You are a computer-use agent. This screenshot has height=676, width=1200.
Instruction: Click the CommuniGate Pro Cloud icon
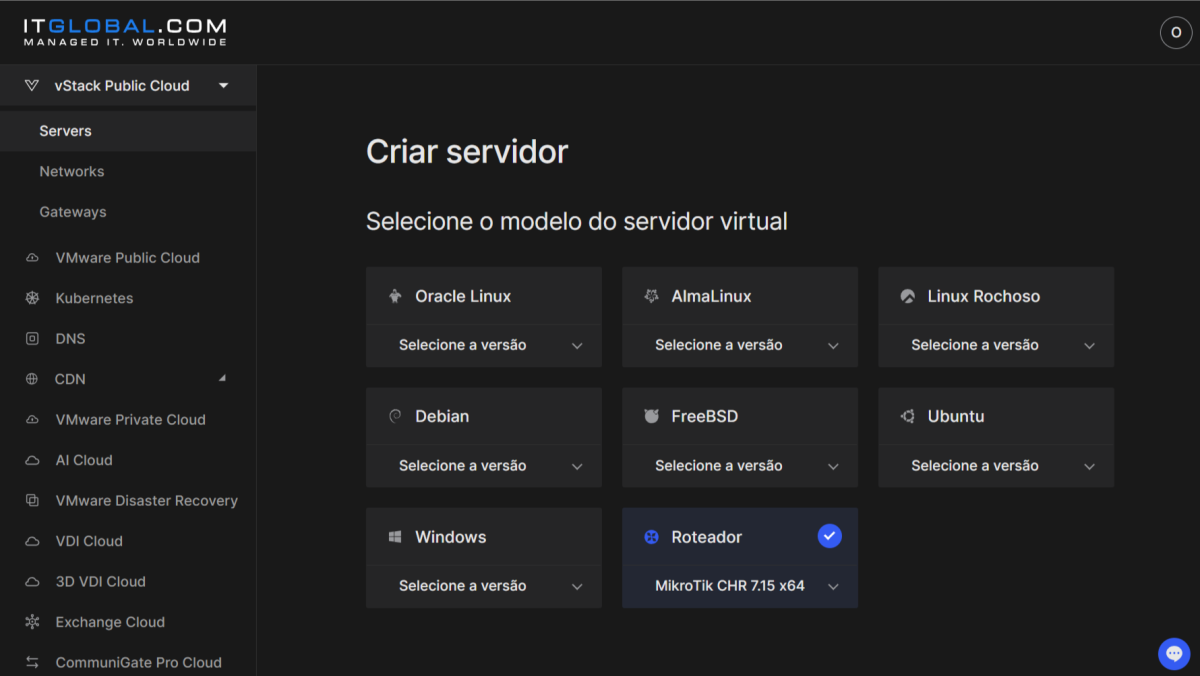point(32,663)
